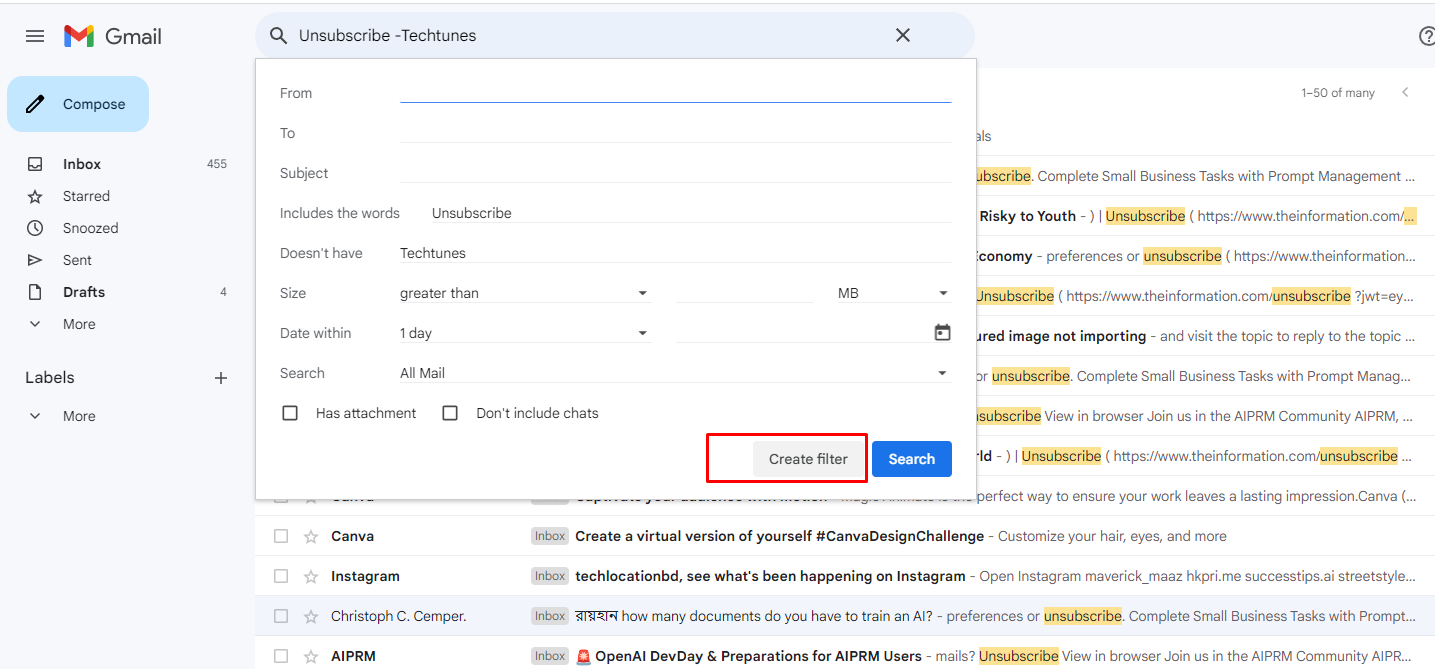Click the search magnifier icon

[279, 36]
